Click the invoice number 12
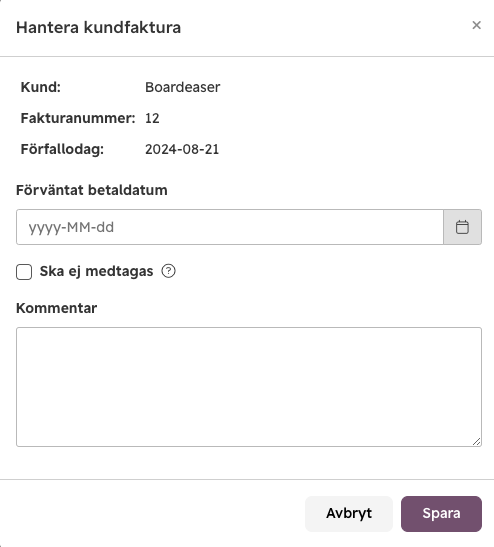 [152, 118]
